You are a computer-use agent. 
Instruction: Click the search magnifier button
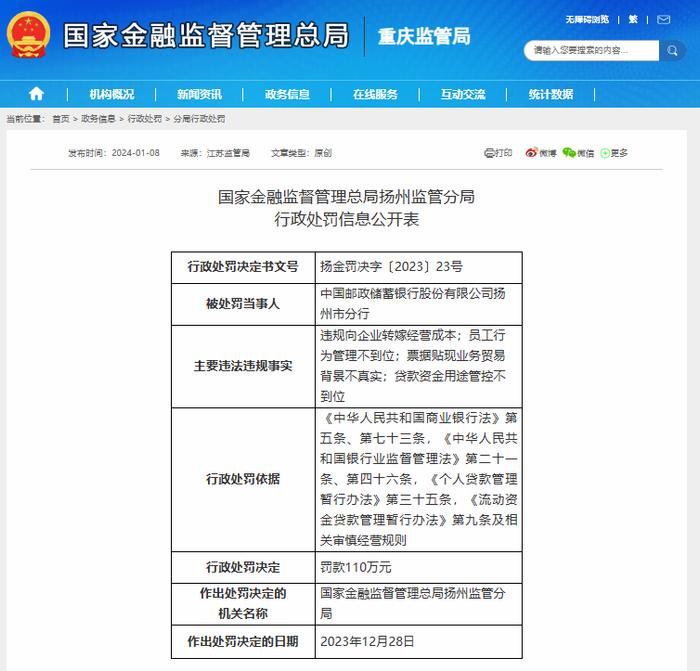[x=672, y=50]
